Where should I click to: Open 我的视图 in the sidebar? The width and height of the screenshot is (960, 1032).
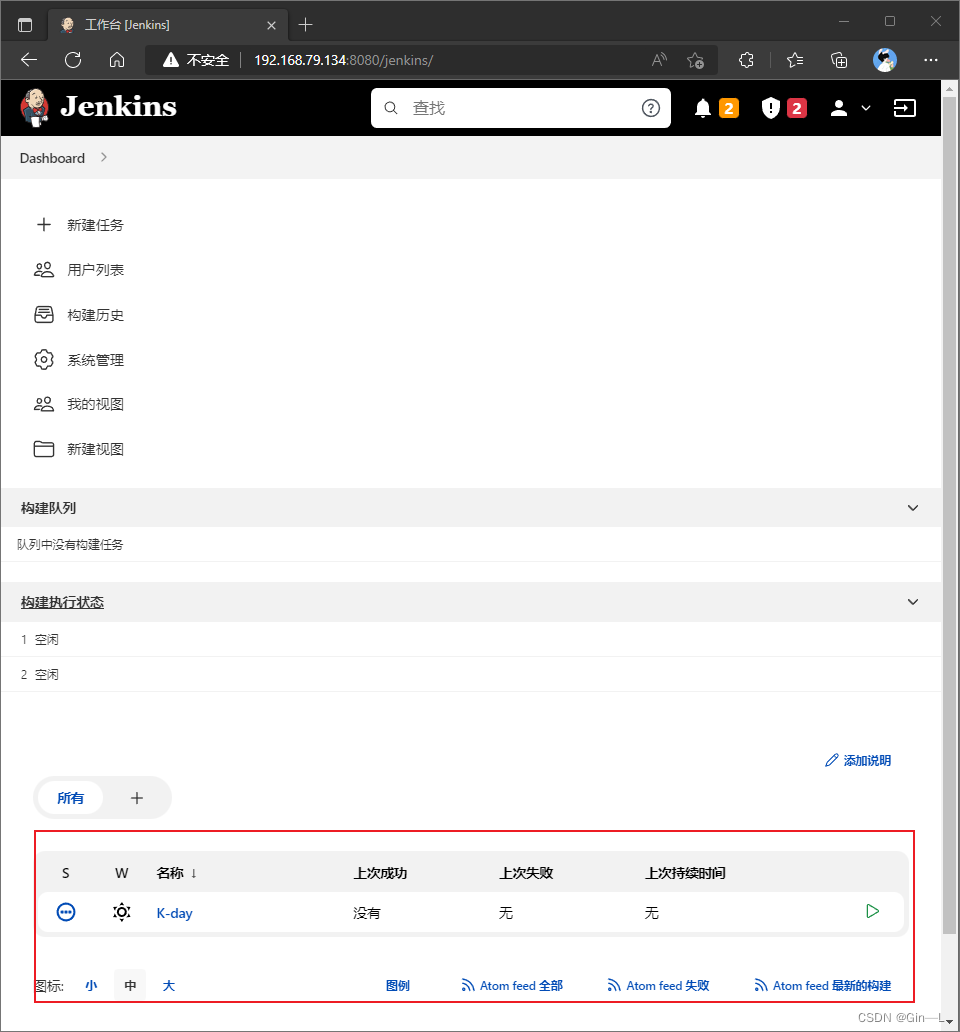tap(79, 404)
